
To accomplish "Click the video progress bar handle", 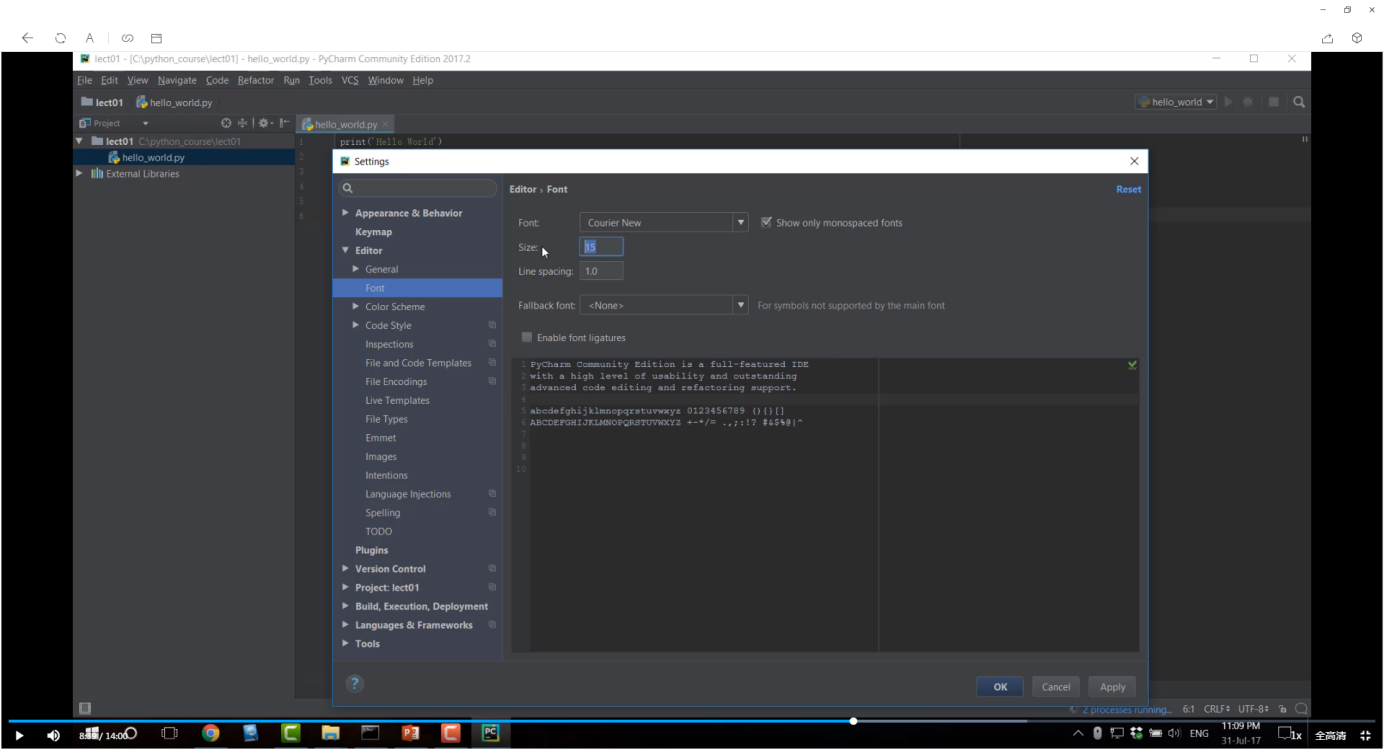I will (x=853, y=720).
